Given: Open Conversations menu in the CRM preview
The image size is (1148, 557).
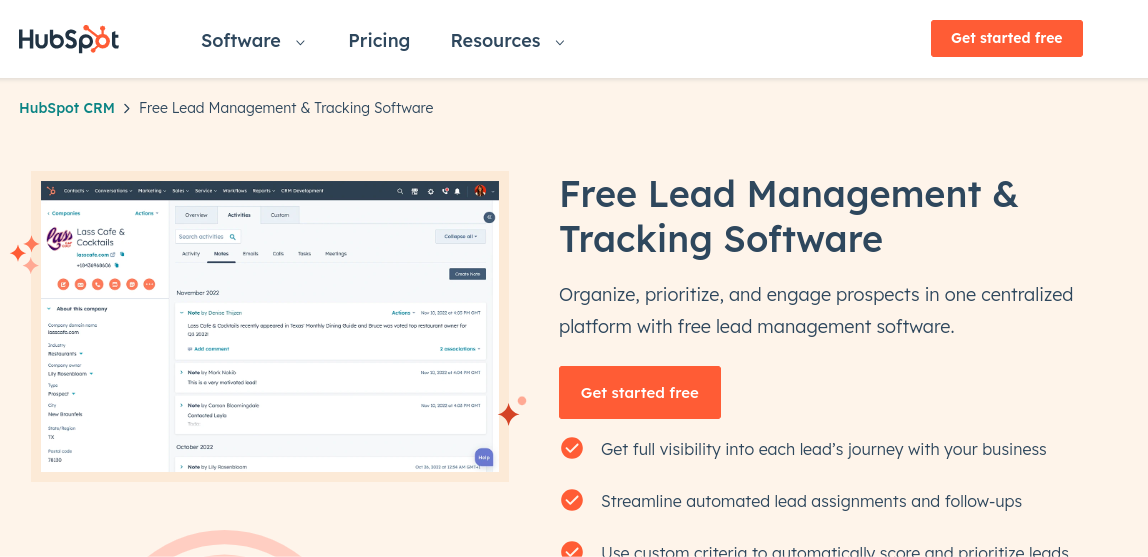Looking at the screenshot, I should point(113,191).
